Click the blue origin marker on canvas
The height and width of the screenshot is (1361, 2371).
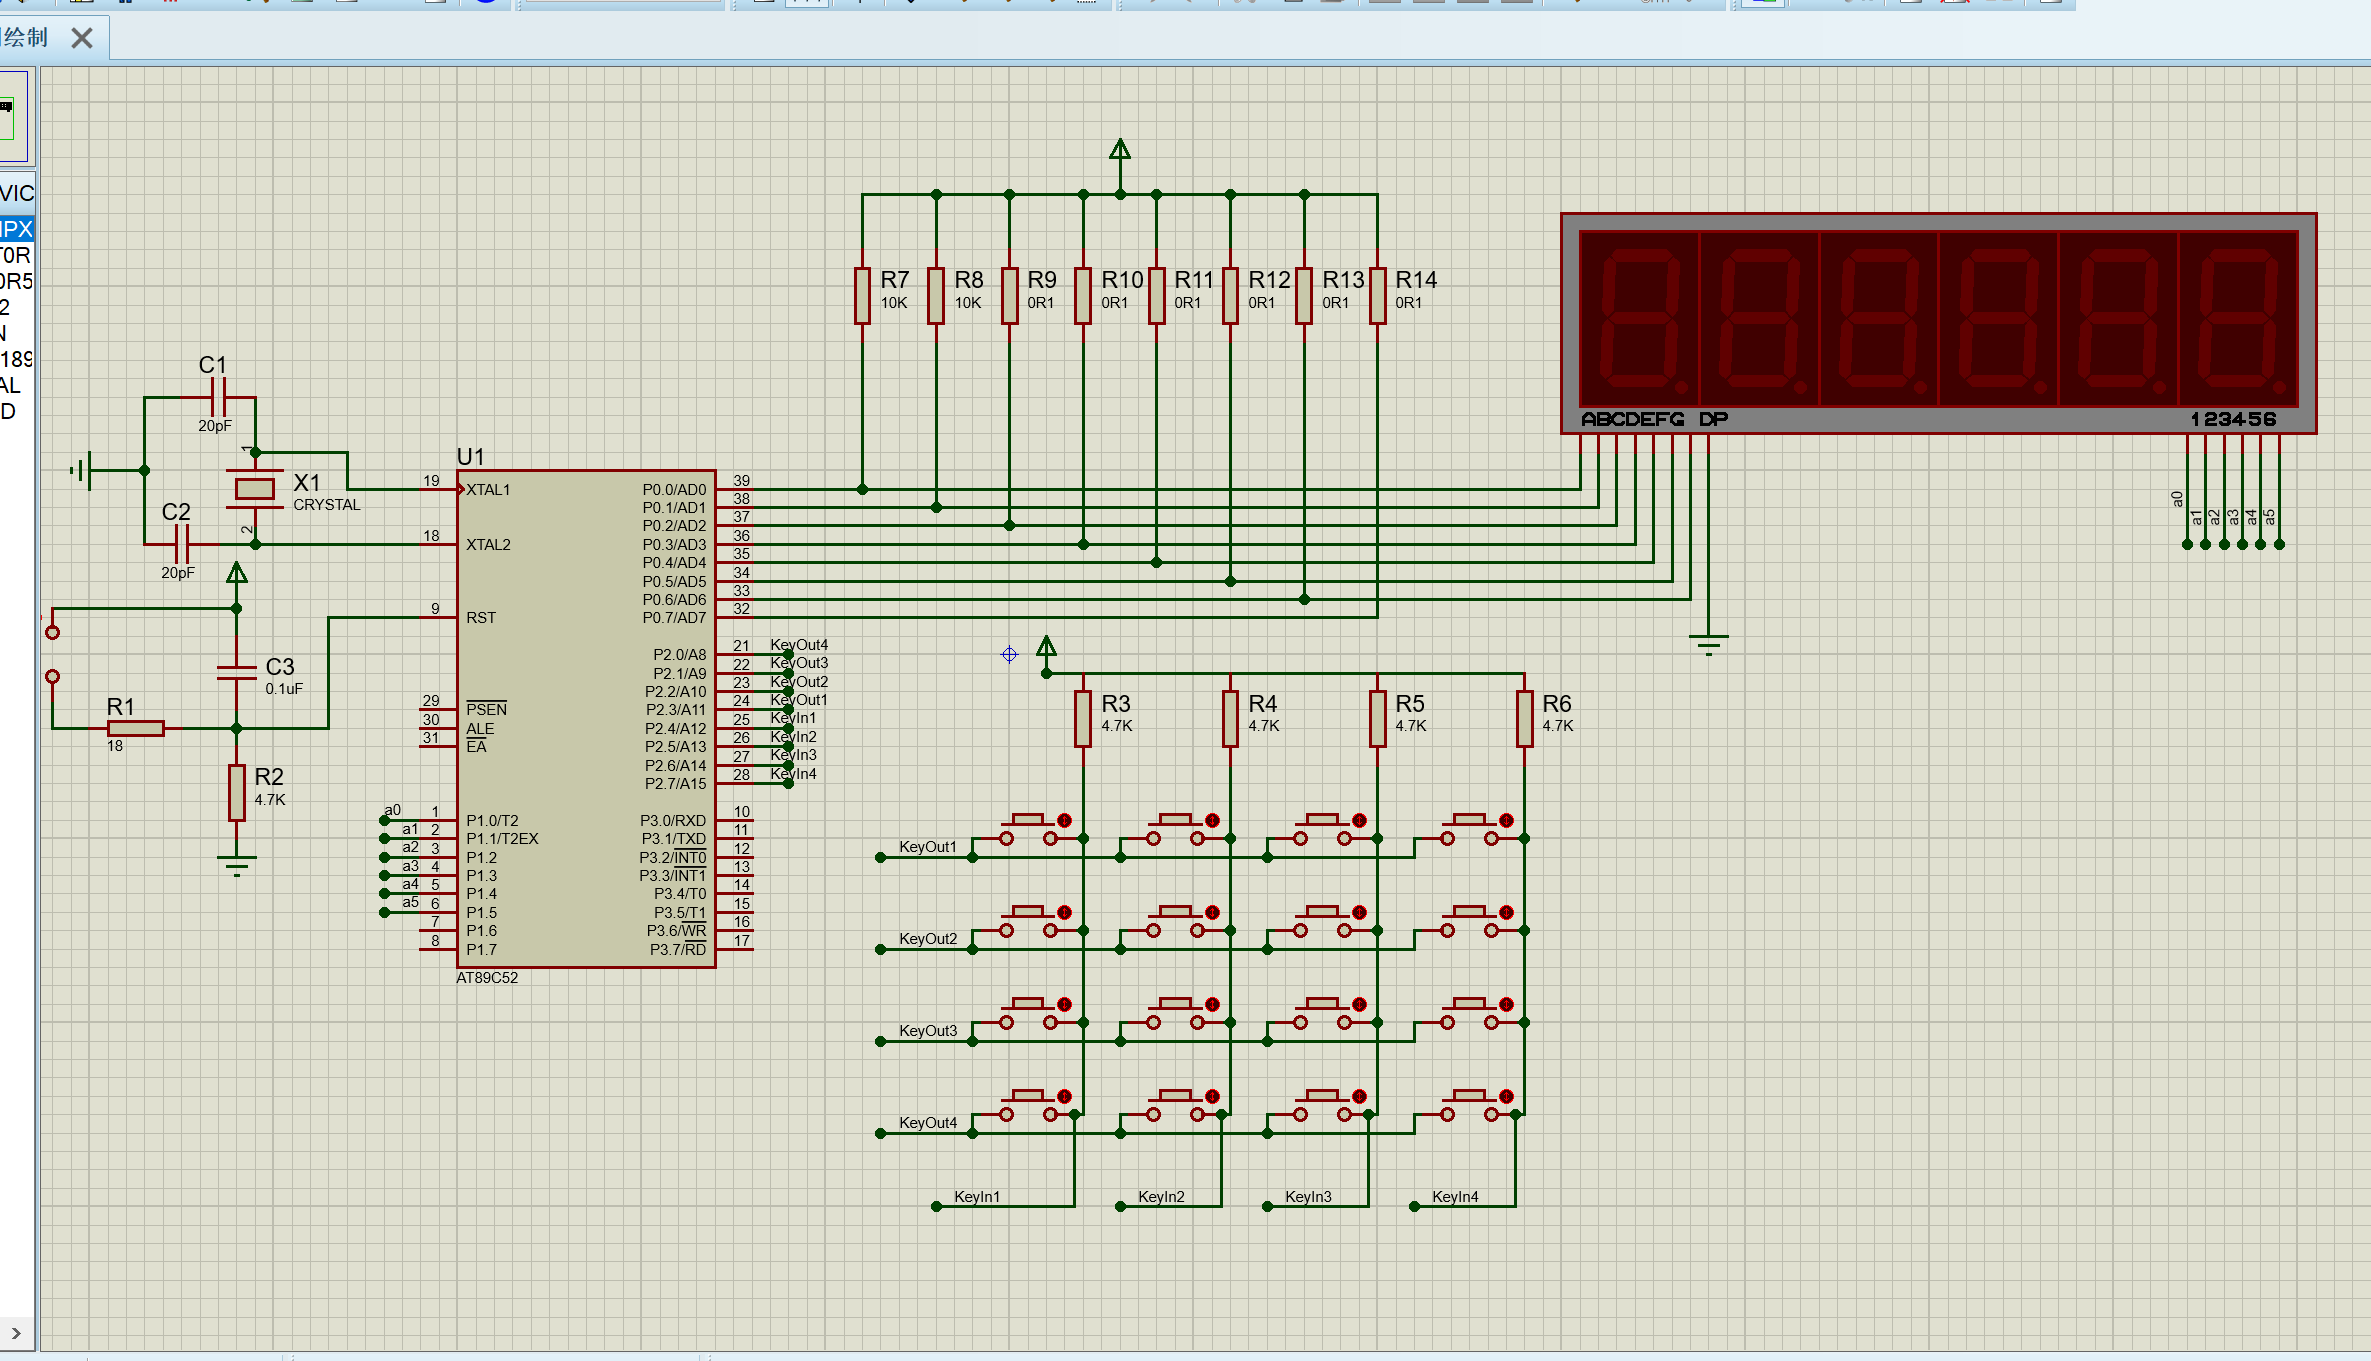click(1009, 654)
